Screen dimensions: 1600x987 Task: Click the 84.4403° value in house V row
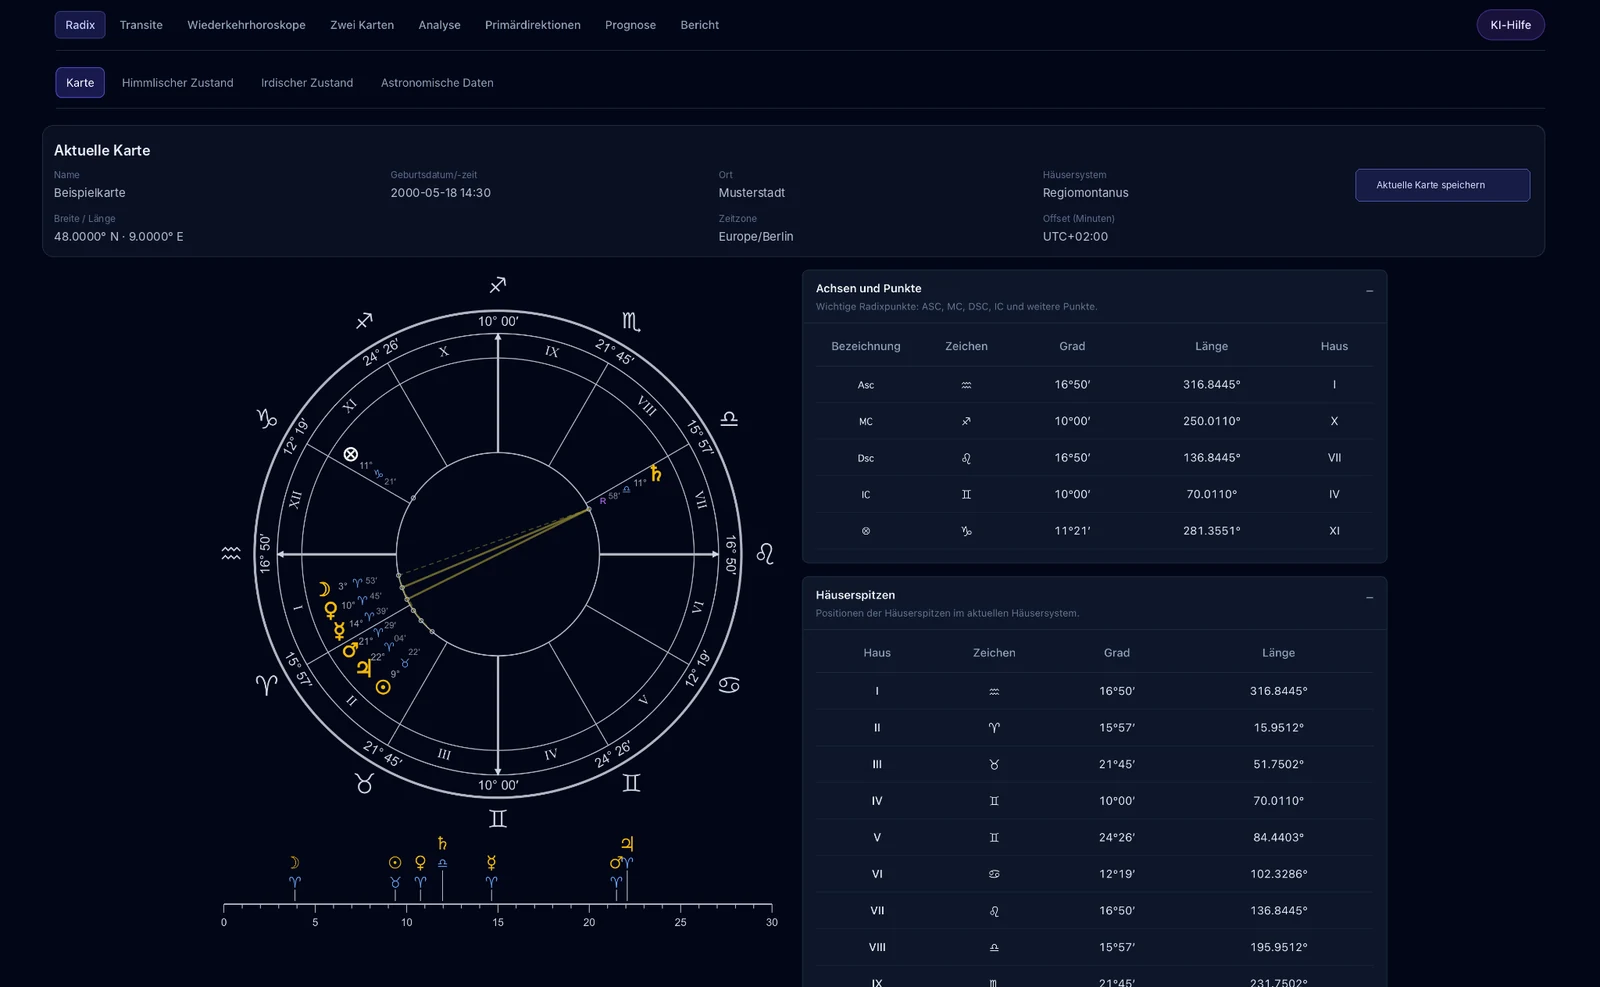(x=1278, y=838)
